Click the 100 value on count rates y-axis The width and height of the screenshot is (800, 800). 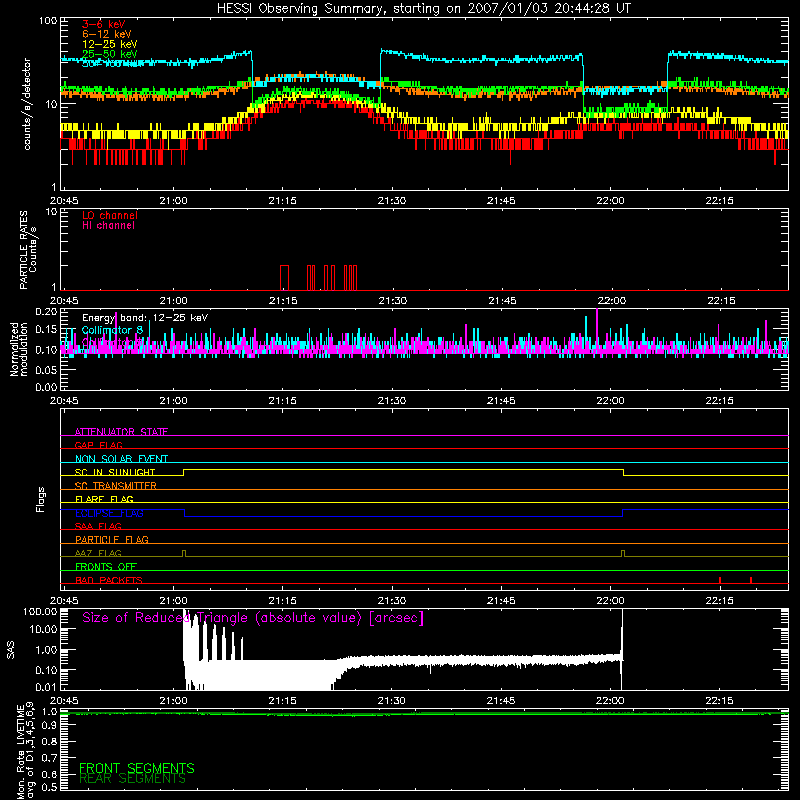tap(47, 21)
